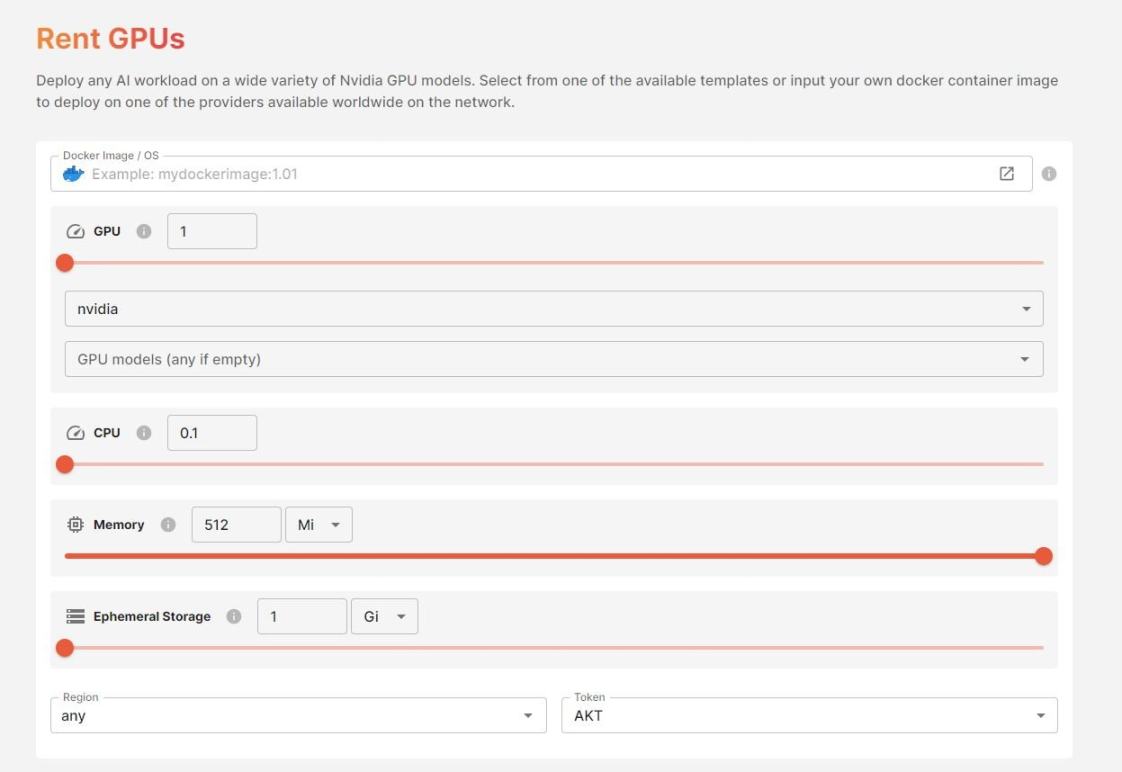The image size is (1122, 772).
Task: Open the Memory unit Mi dropdown
Action: click(319, 525)
